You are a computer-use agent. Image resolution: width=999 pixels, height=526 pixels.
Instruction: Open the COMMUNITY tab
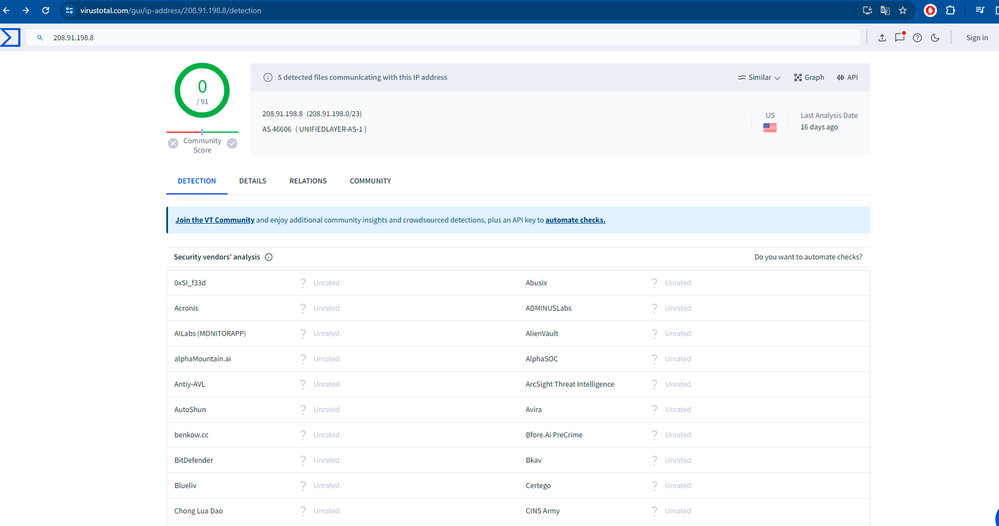click(370, 181)
